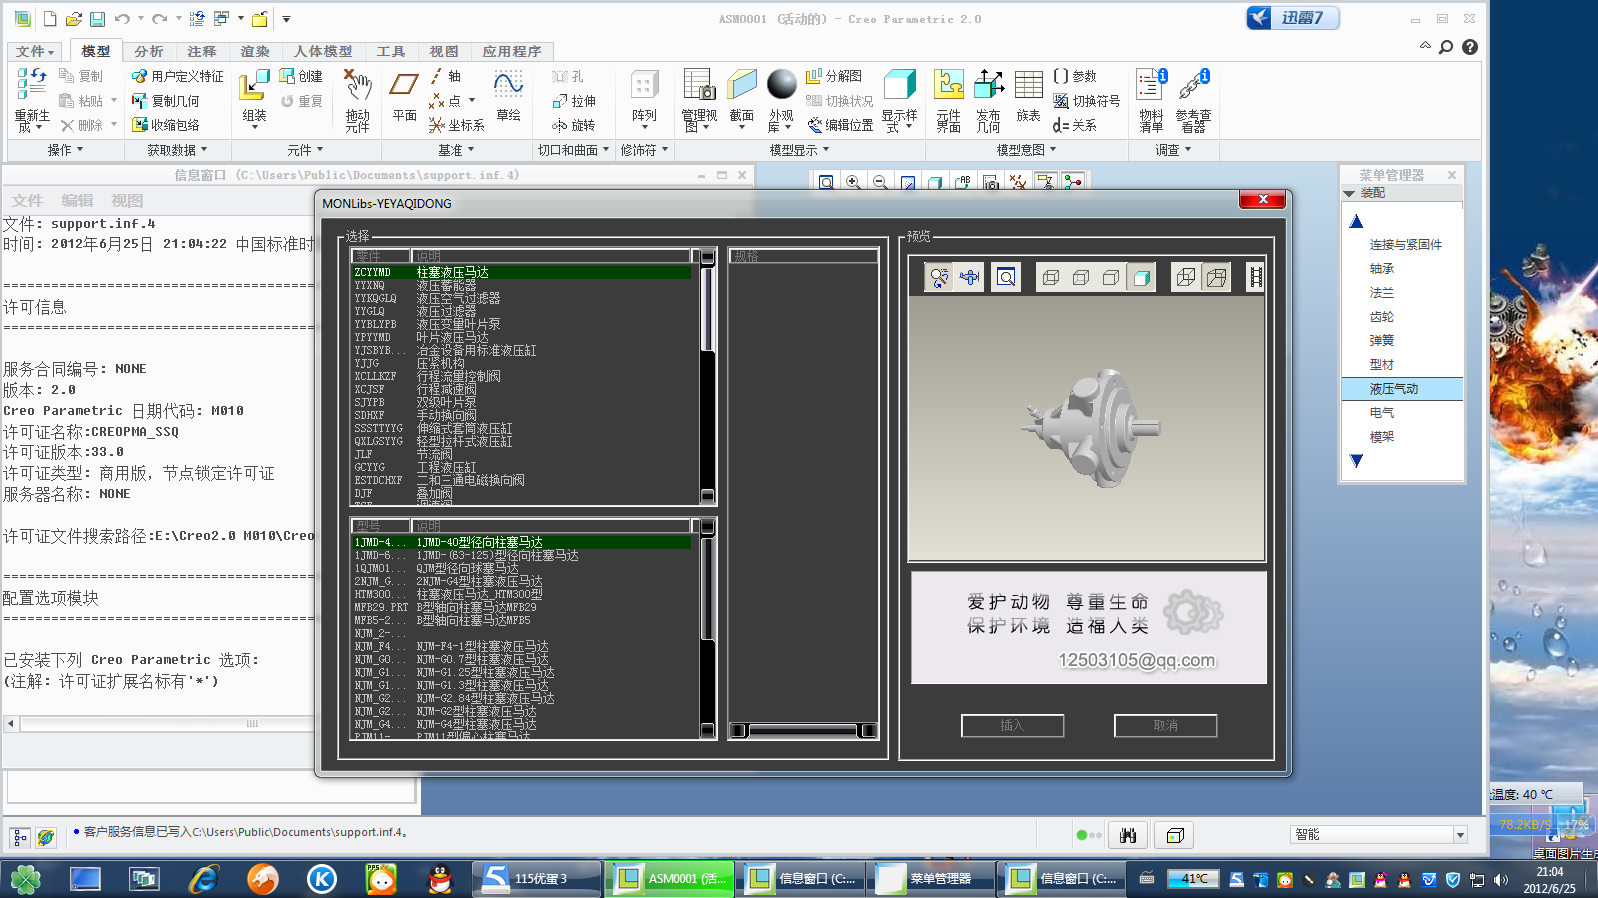Switch to the 分析 ribbon tab
This screenshot has height=898, width=1598.
149,51
